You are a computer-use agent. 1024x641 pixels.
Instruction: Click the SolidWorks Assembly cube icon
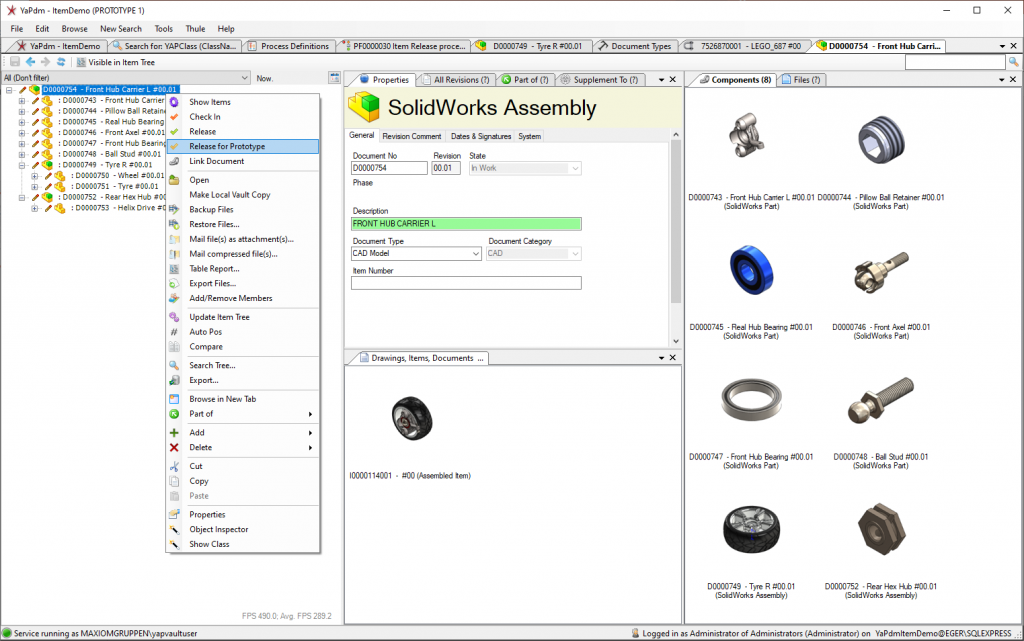tap(364, 107)
